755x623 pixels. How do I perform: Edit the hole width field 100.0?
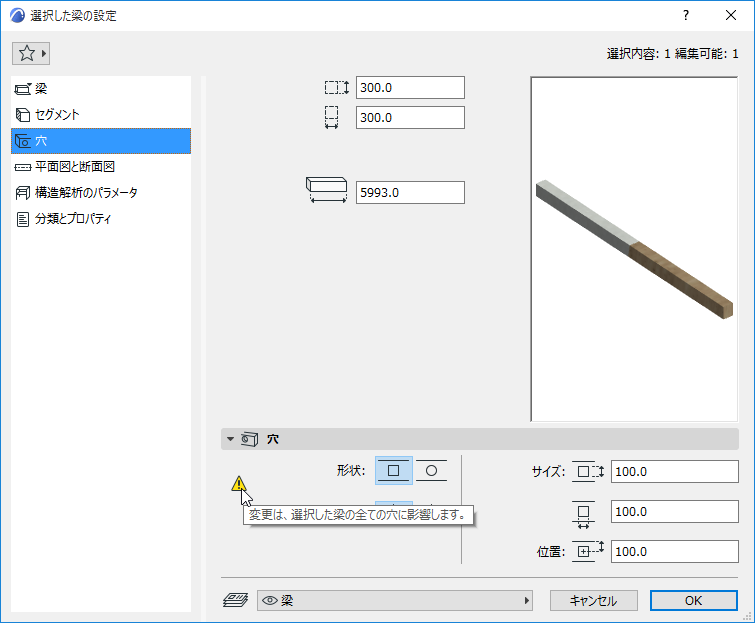[675, 511]
